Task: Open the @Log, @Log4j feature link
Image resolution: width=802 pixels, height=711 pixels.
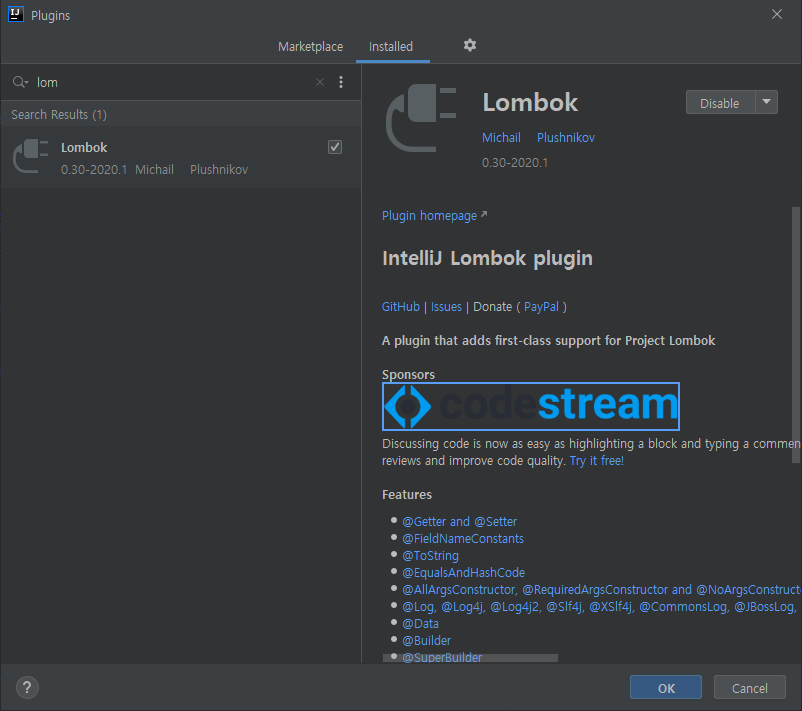Action: 599,607
